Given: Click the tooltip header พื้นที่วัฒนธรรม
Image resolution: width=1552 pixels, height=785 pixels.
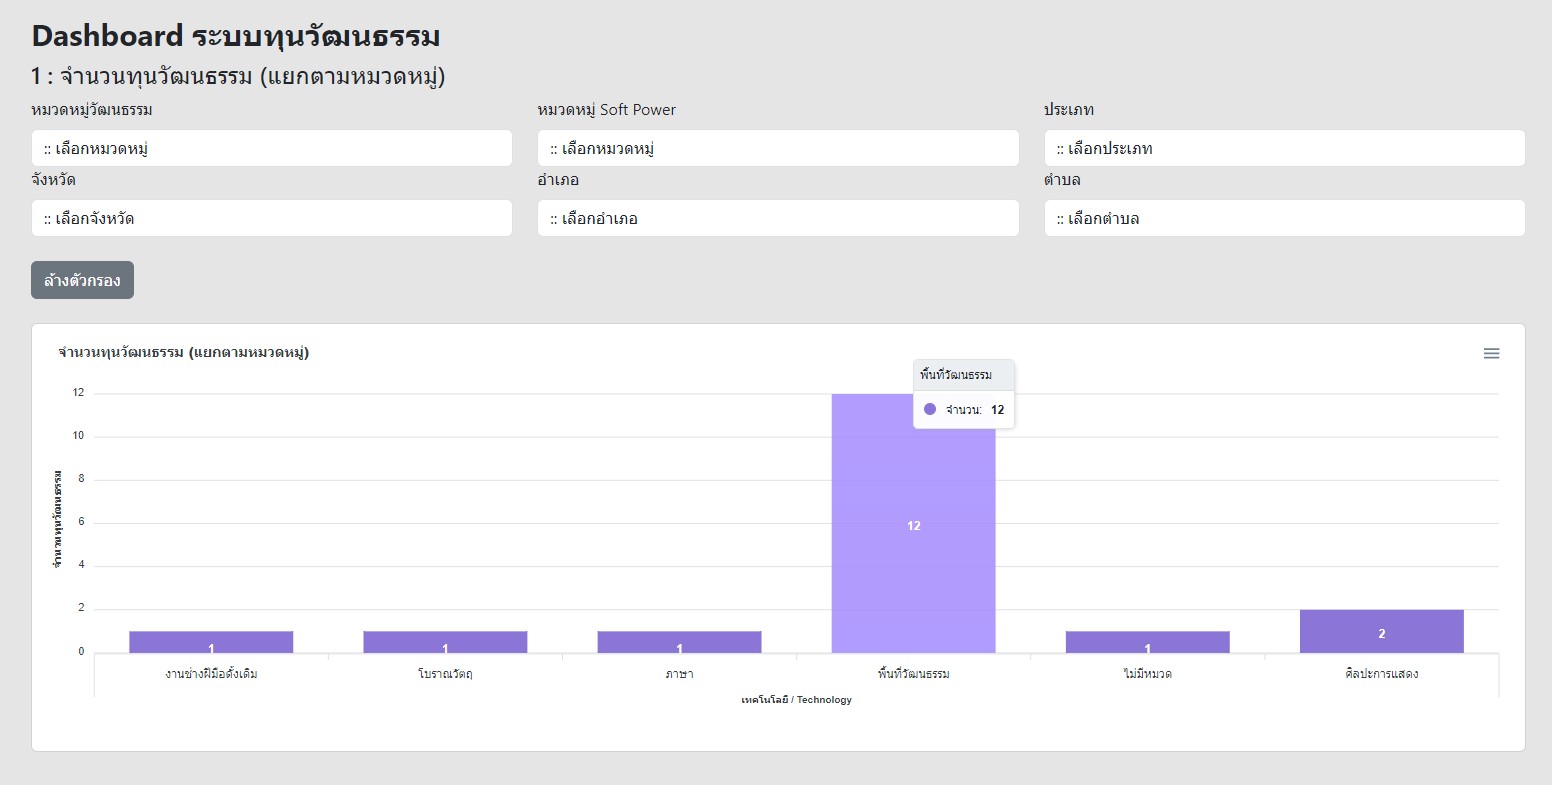Looking at the screenshot, I should click(956, 375).
